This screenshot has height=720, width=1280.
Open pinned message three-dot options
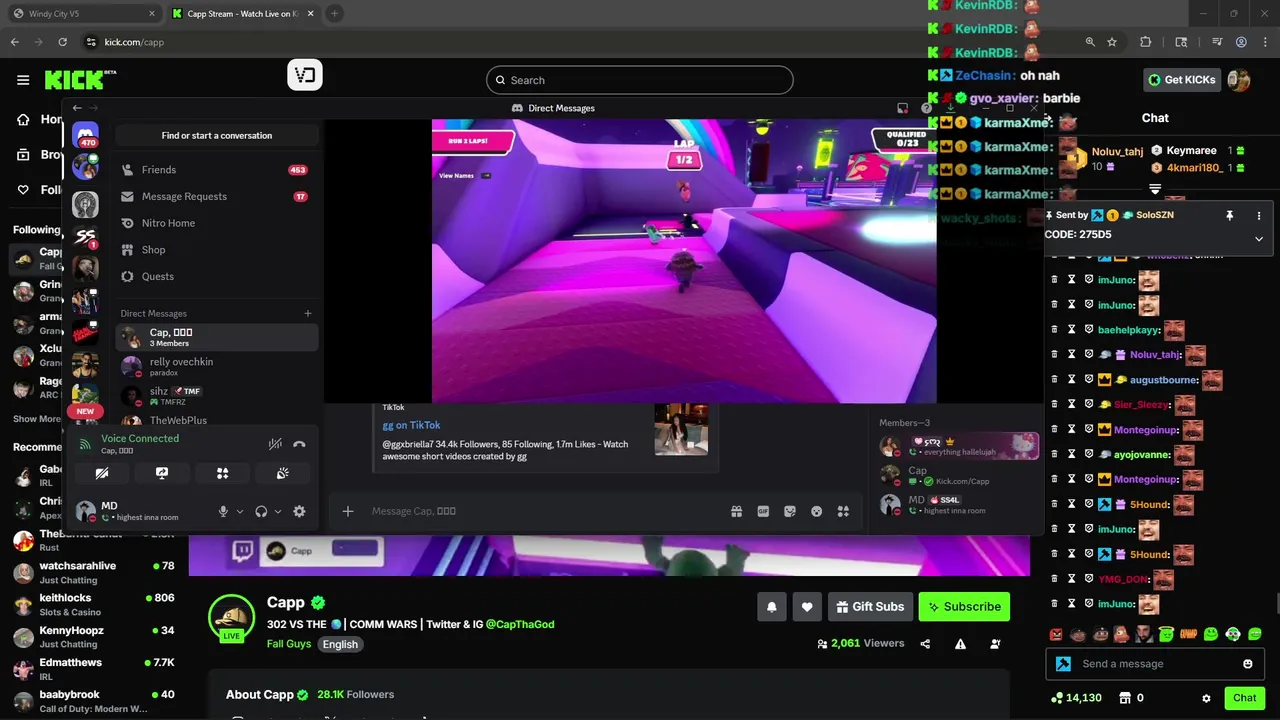[x=1259, y=215]
